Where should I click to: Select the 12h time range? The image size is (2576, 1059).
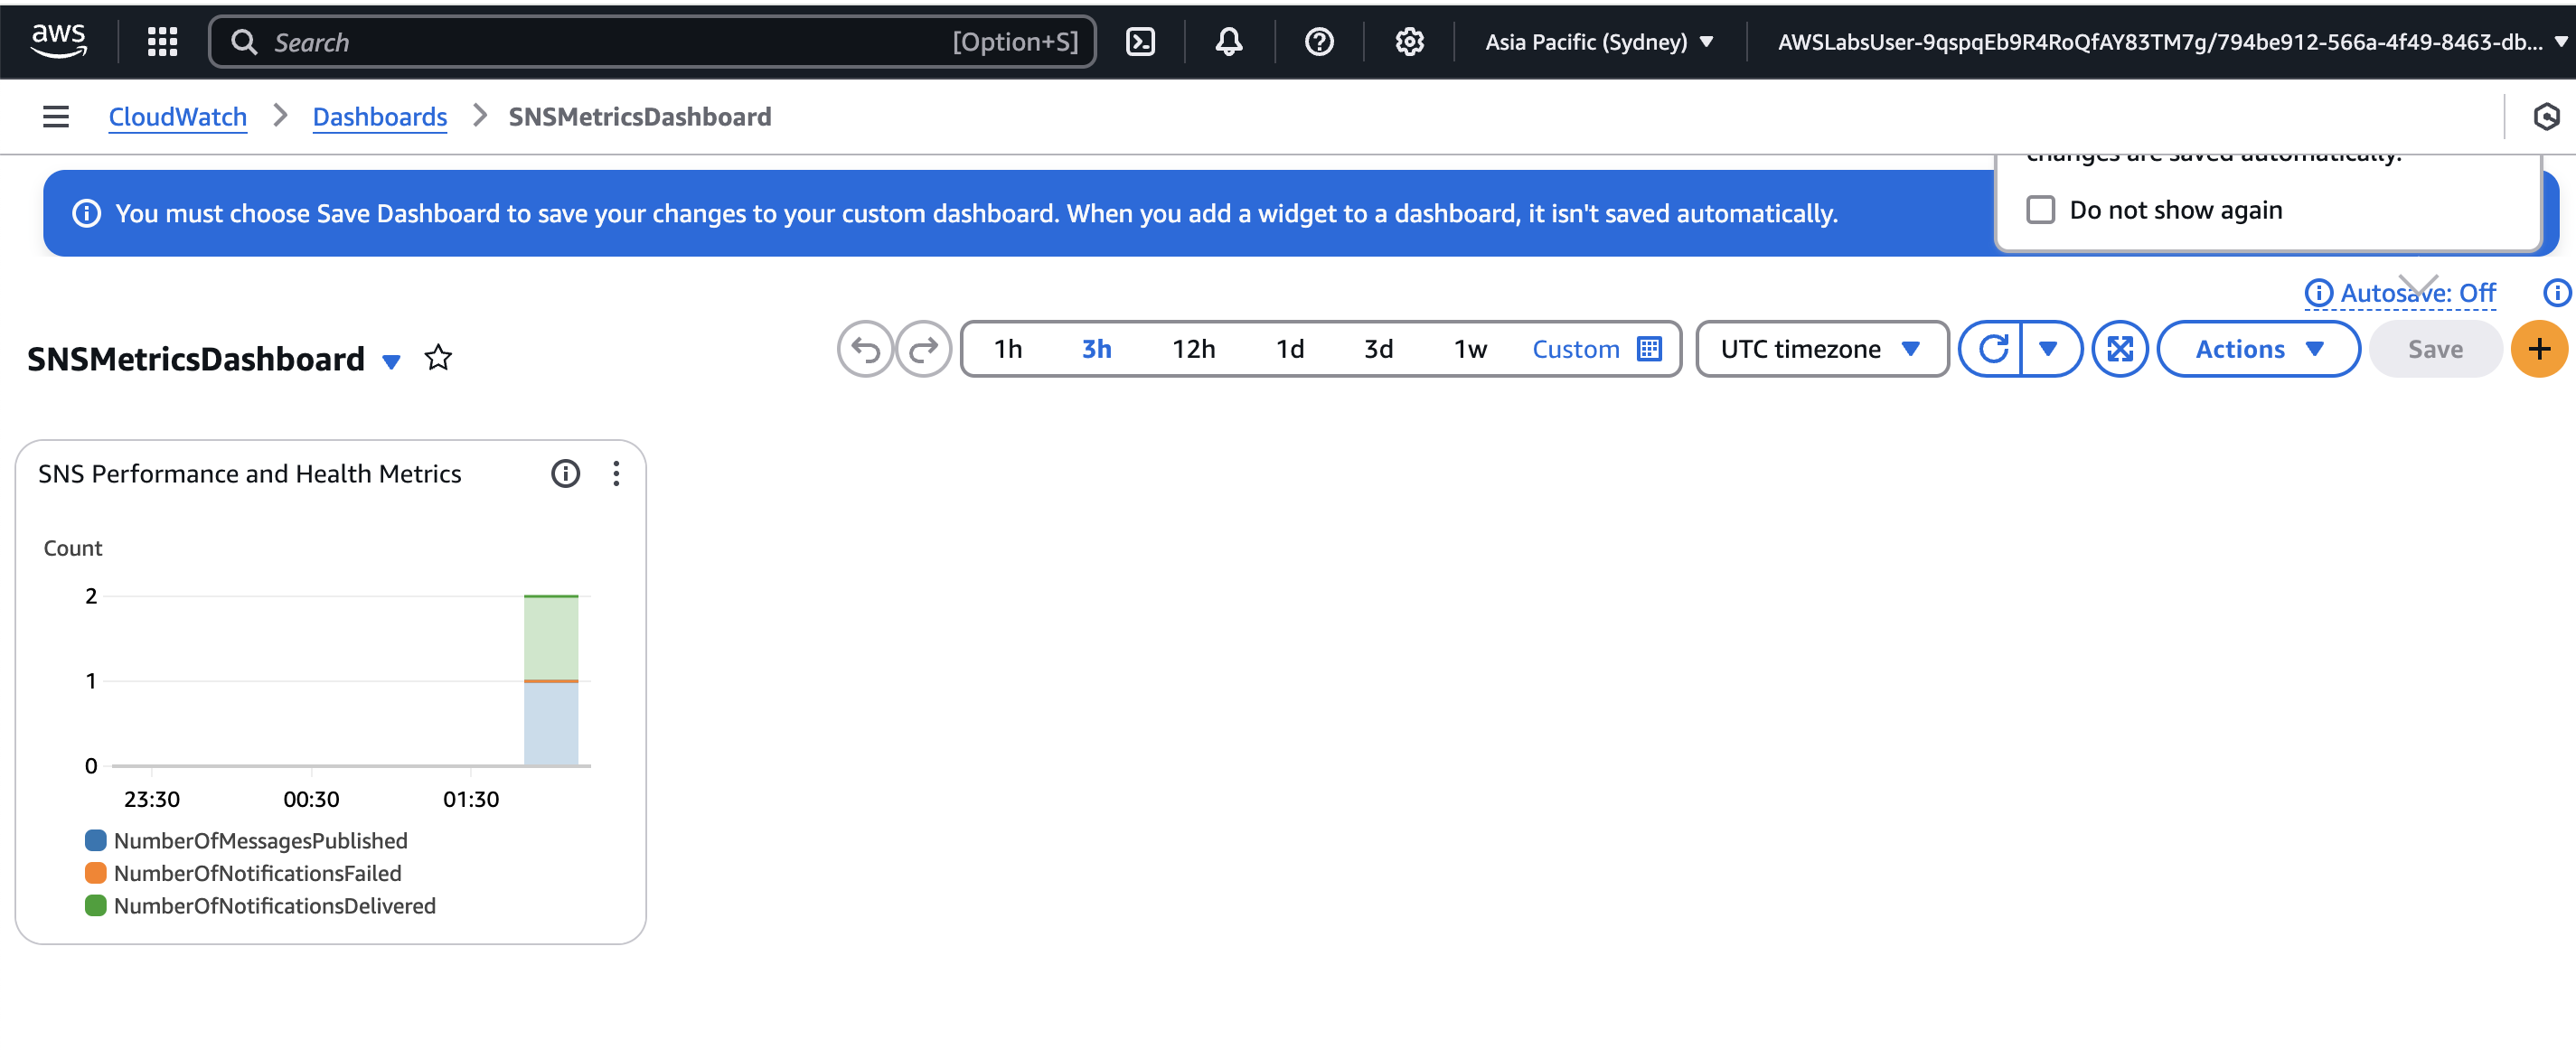(x=1193, y=349)
